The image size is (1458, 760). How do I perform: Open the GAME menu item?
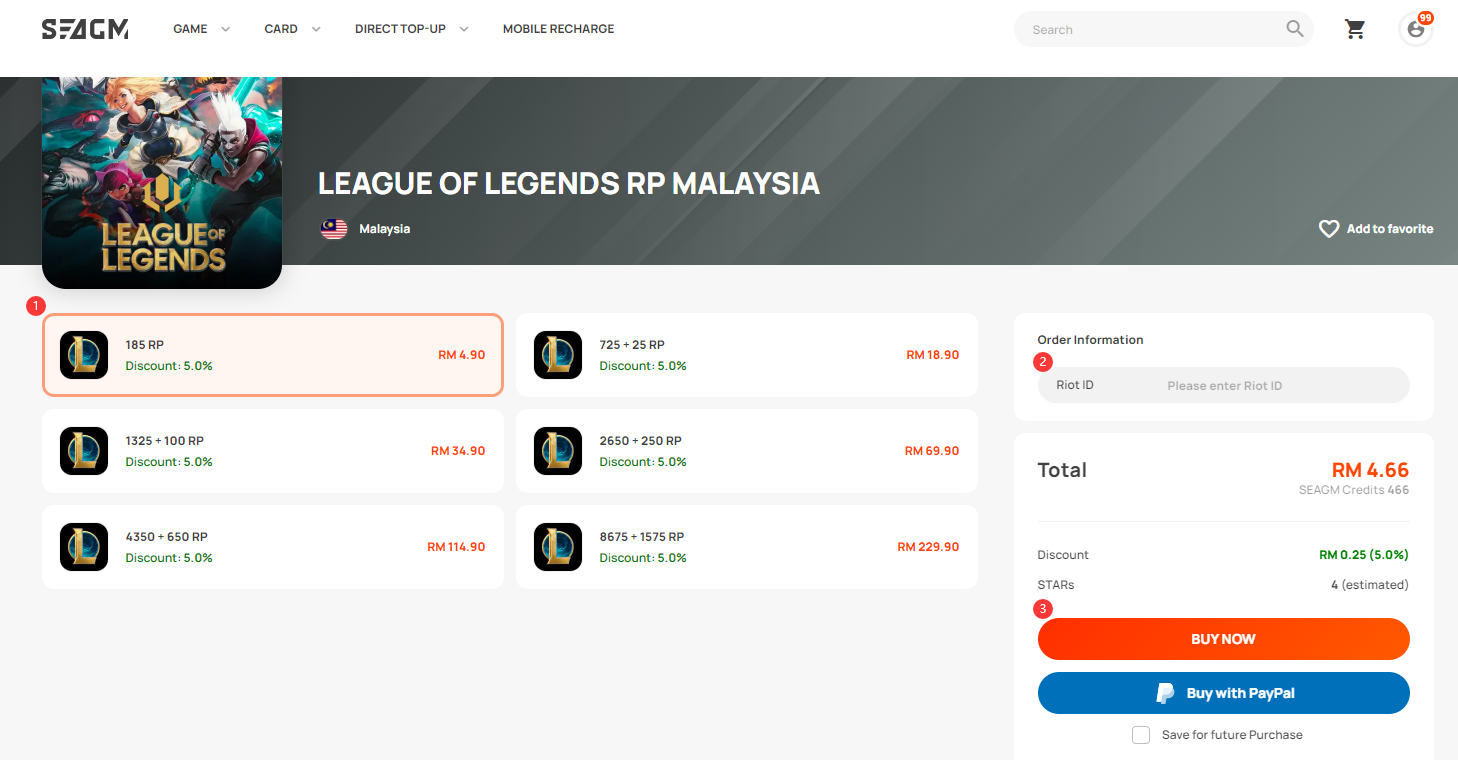190,29
